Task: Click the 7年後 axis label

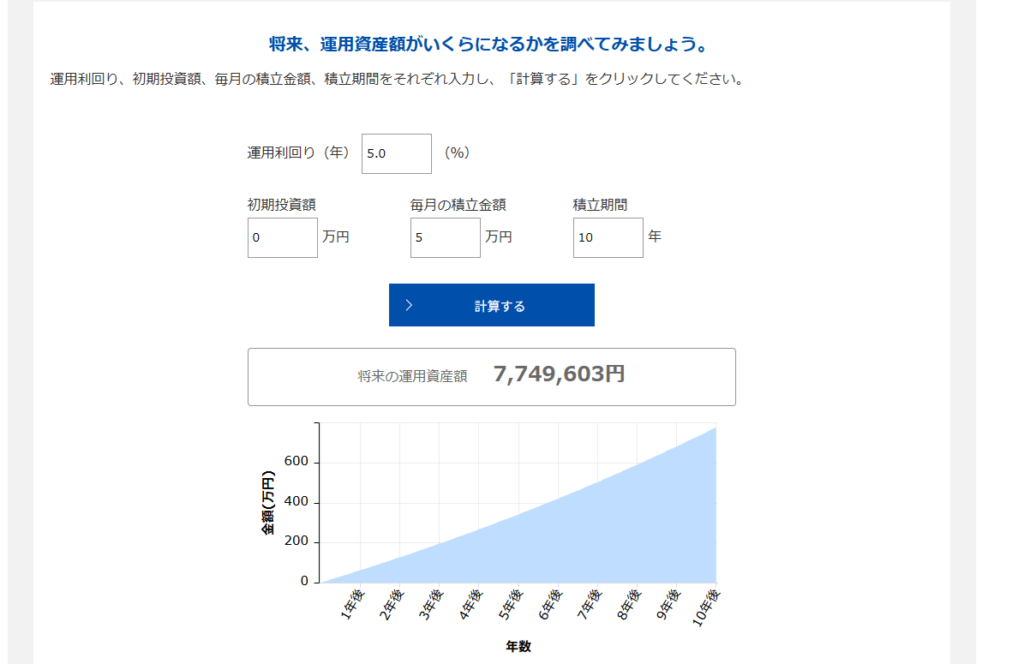Action: [590, 604]
